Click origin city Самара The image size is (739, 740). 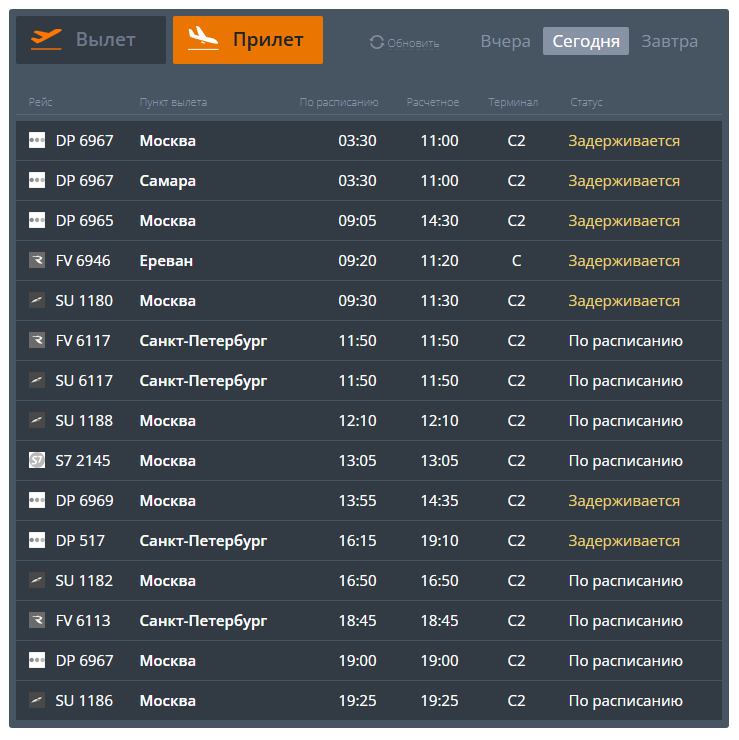point(168,181)
